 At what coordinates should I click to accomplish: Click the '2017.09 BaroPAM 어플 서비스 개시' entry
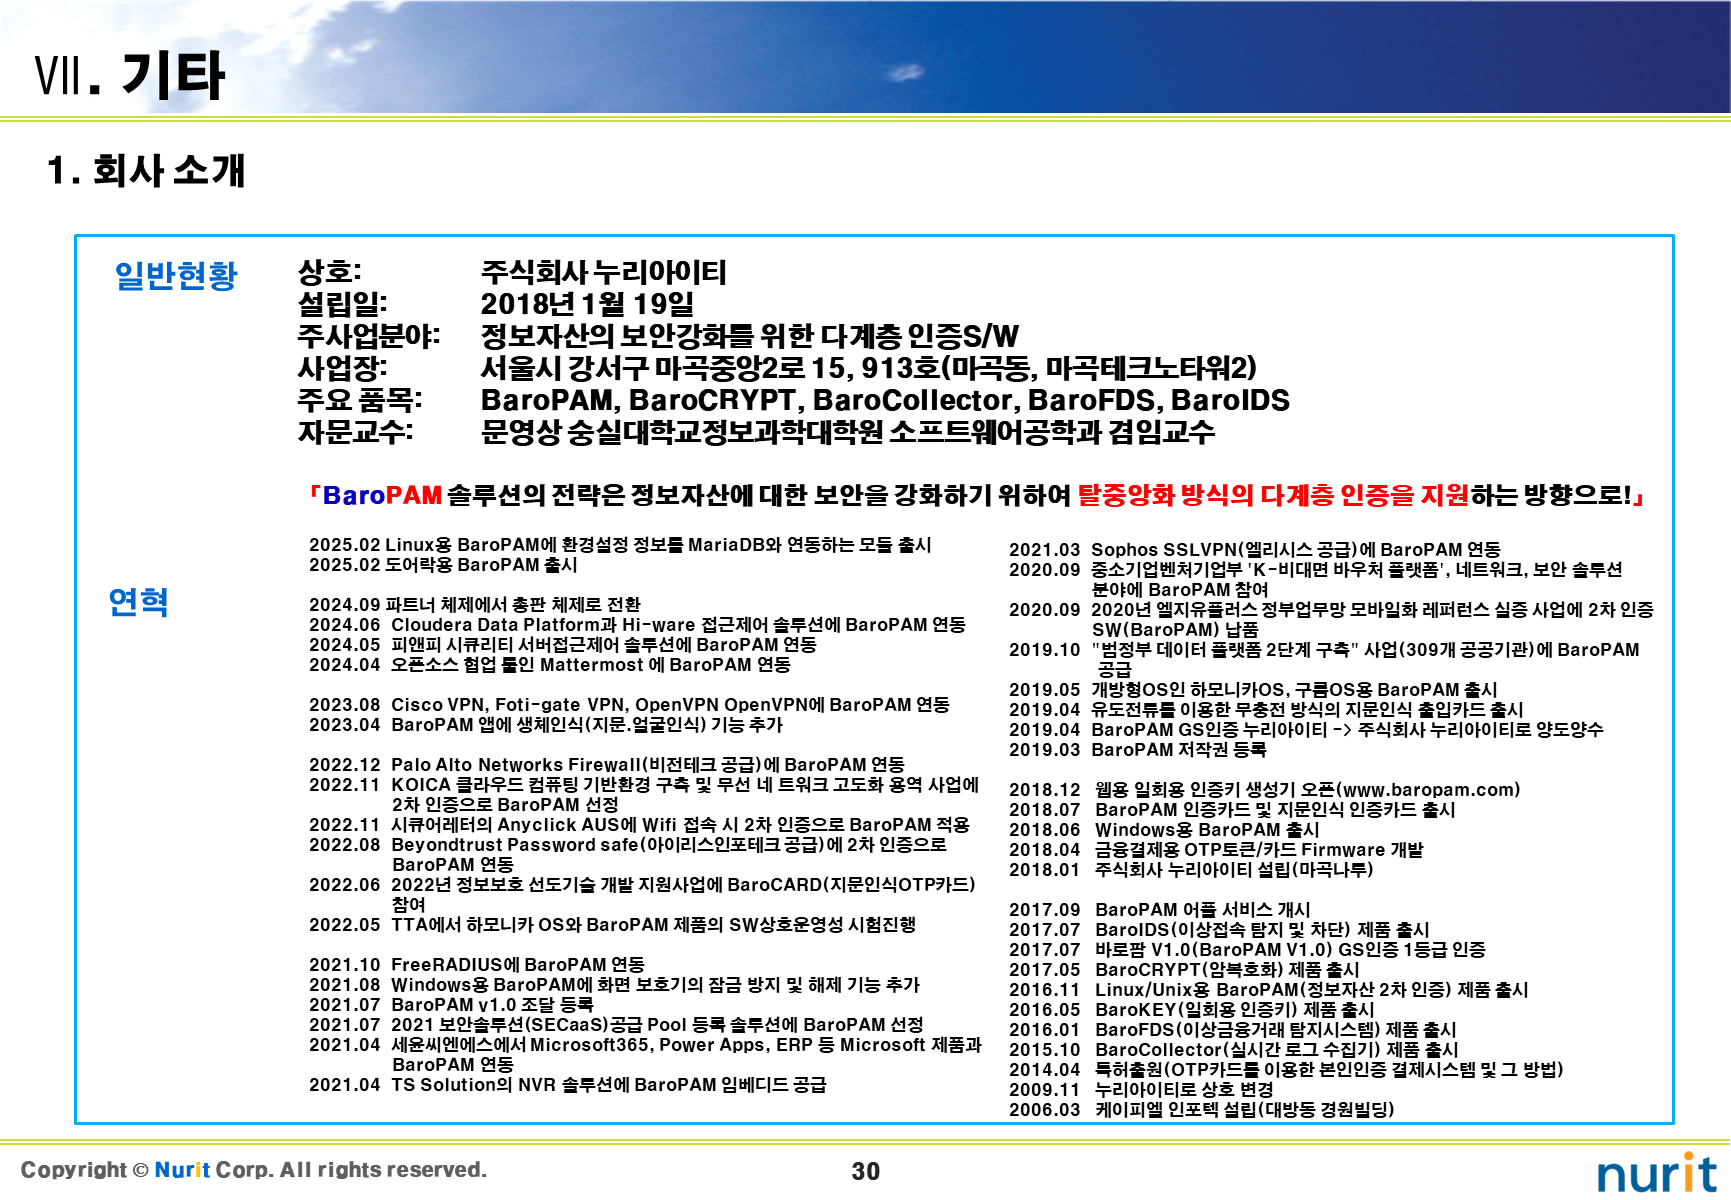click(1160, 910)
